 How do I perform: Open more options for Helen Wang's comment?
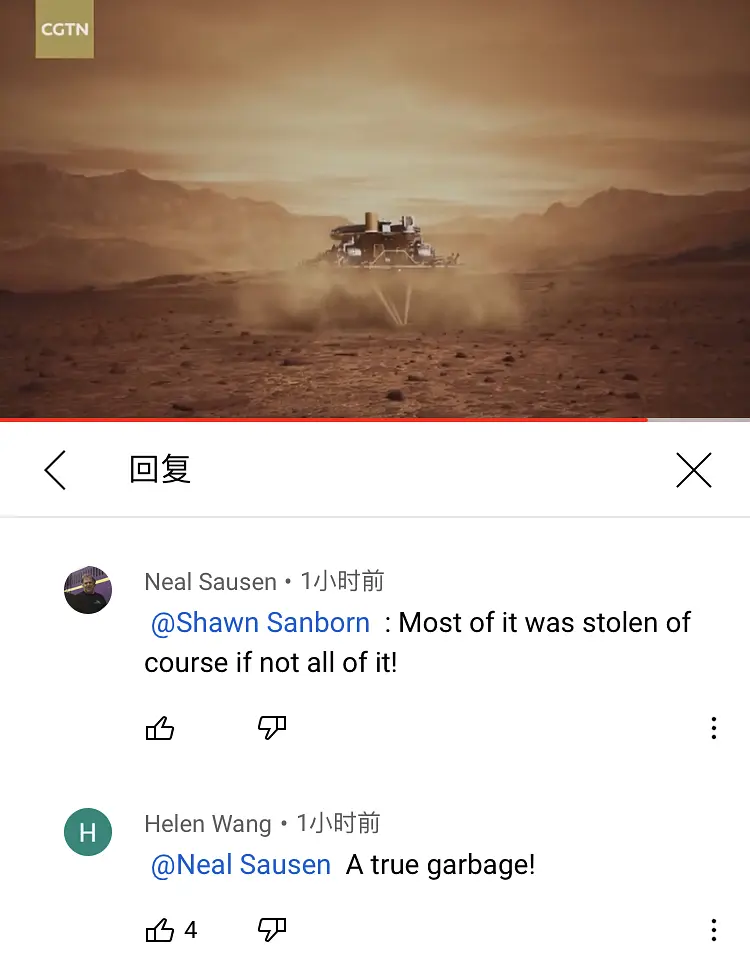tap(714, 930)
